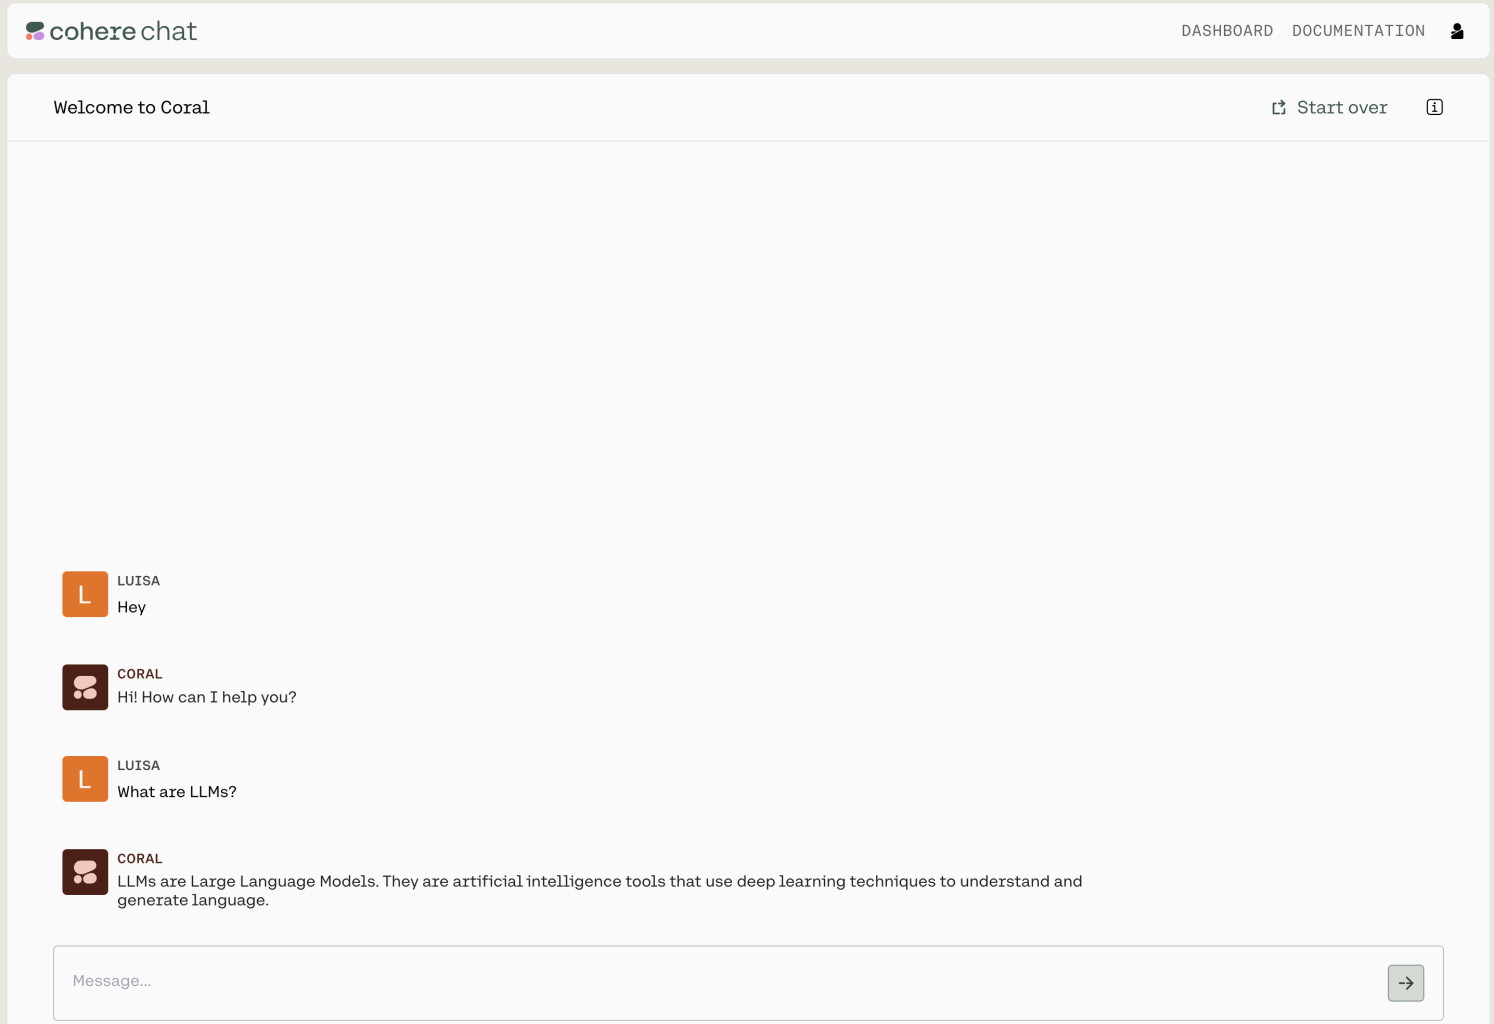1494x1024 pixels.
Task: Open the info icon beside Start over
Action: [1434, 107]
